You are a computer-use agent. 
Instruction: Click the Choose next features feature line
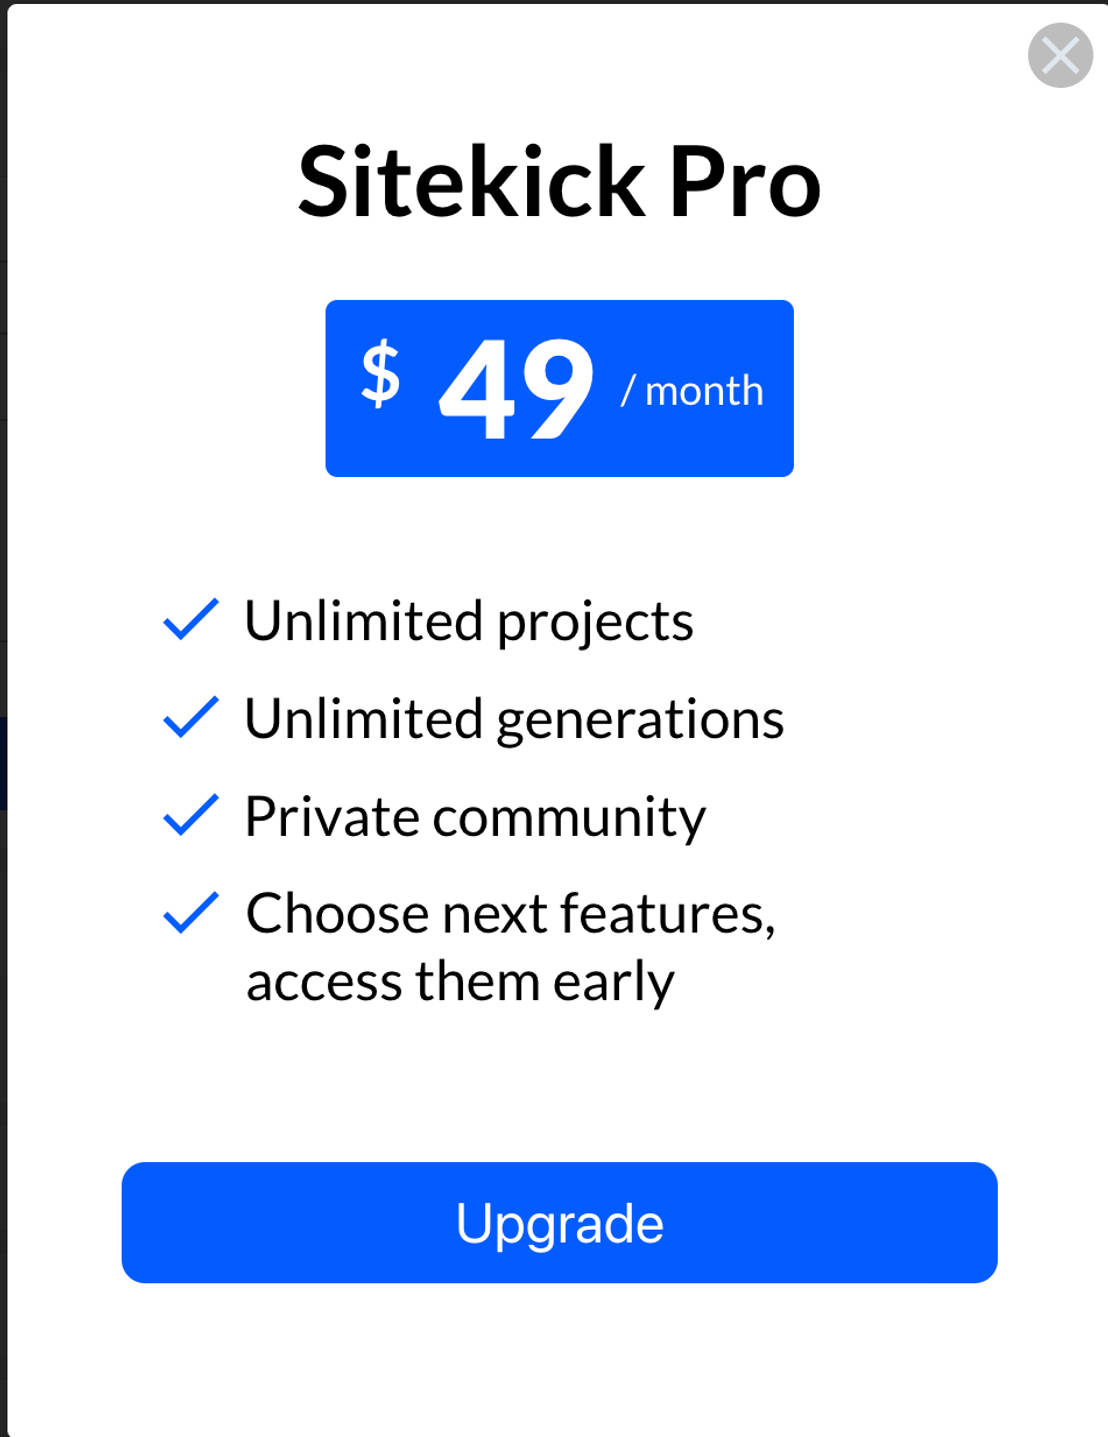pyautogui.click(x=512, y=913)
